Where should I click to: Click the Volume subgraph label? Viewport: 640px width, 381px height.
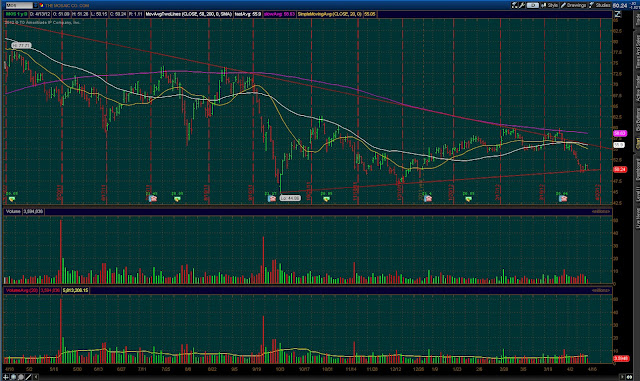tap(13, 212)
